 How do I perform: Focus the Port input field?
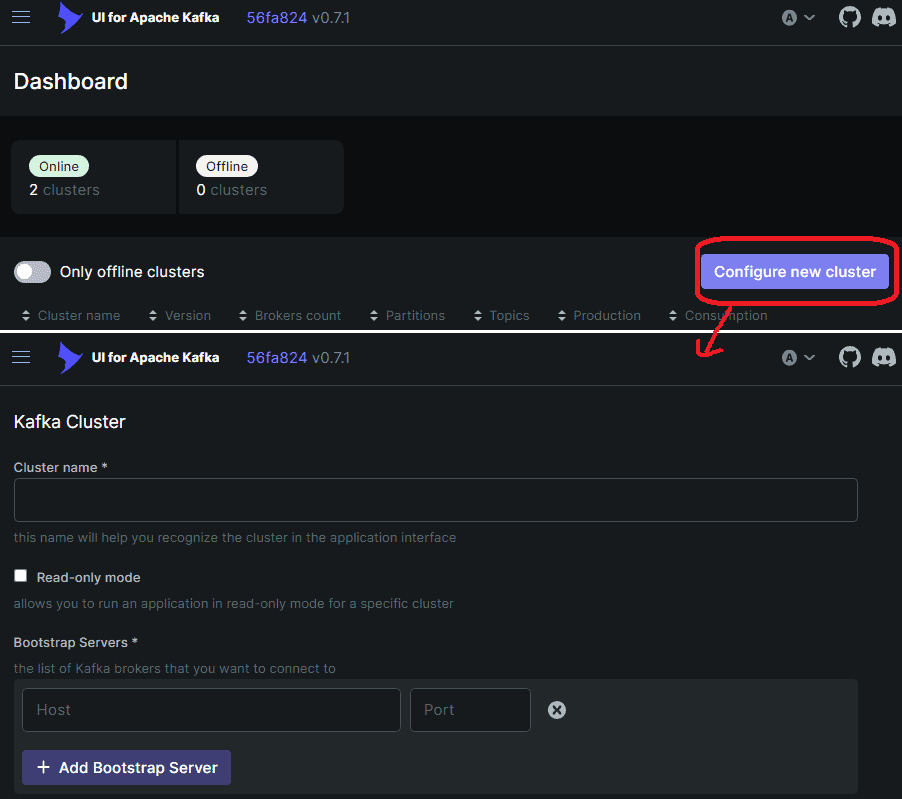(470, 710)
